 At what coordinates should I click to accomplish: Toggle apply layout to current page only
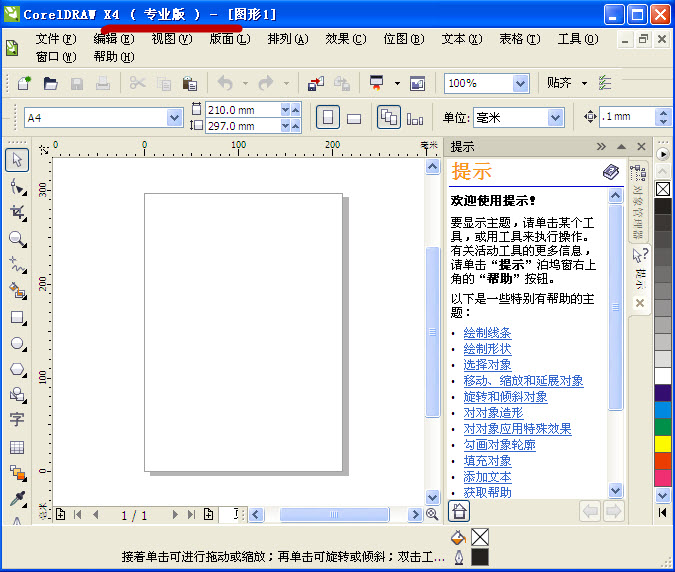[415, 118]
